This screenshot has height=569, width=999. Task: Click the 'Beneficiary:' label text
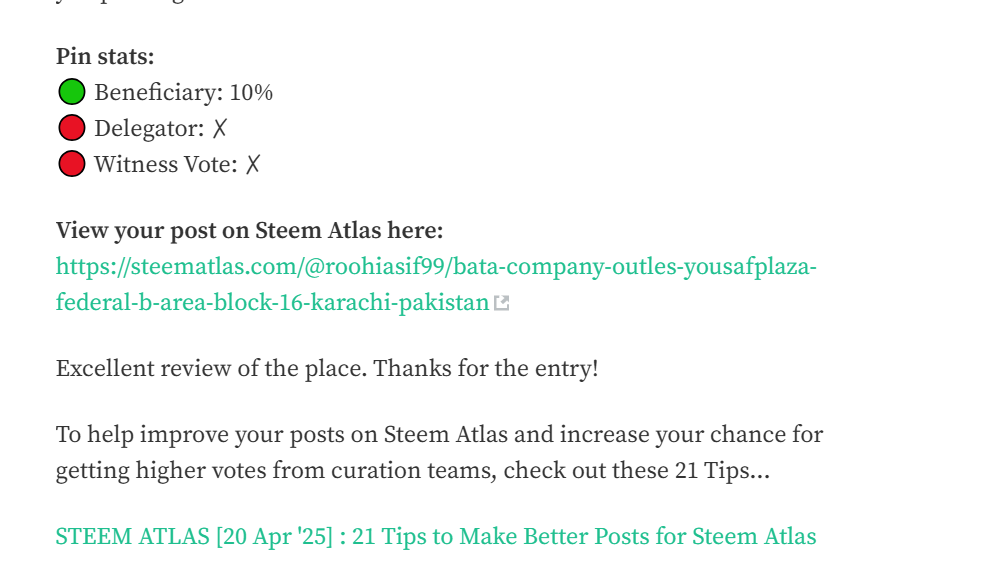coord(158,93)
